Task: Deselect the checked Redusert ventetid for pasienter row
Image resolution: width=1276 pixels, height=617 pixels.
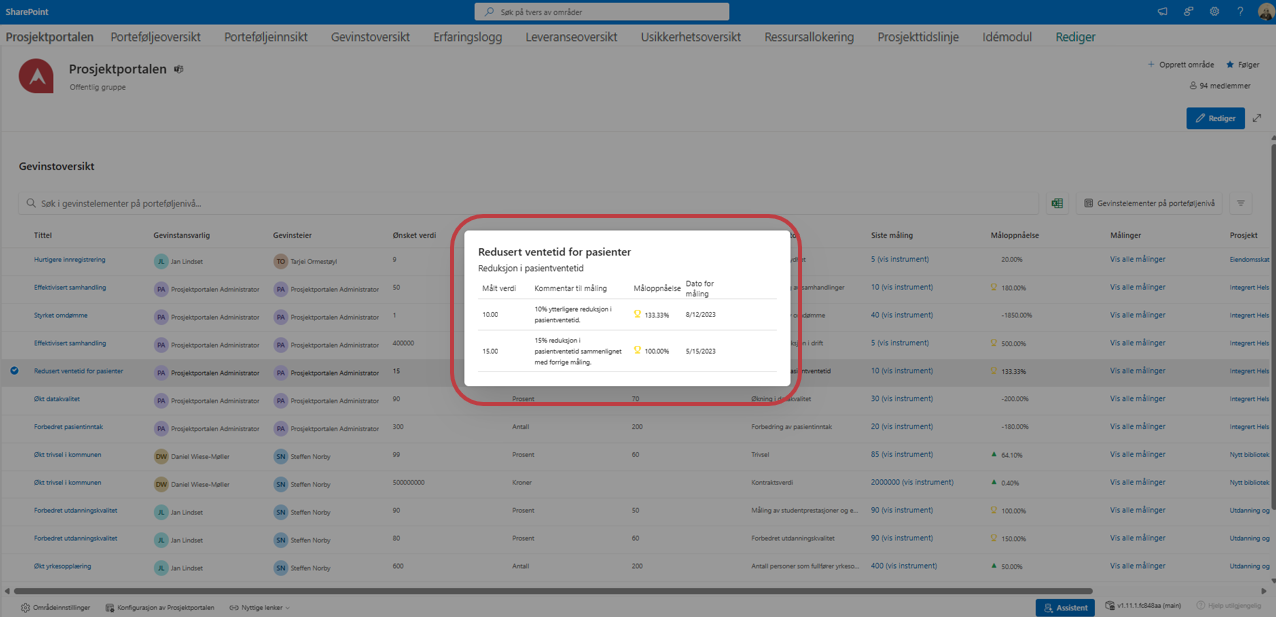Action: [x=15, y=371]
